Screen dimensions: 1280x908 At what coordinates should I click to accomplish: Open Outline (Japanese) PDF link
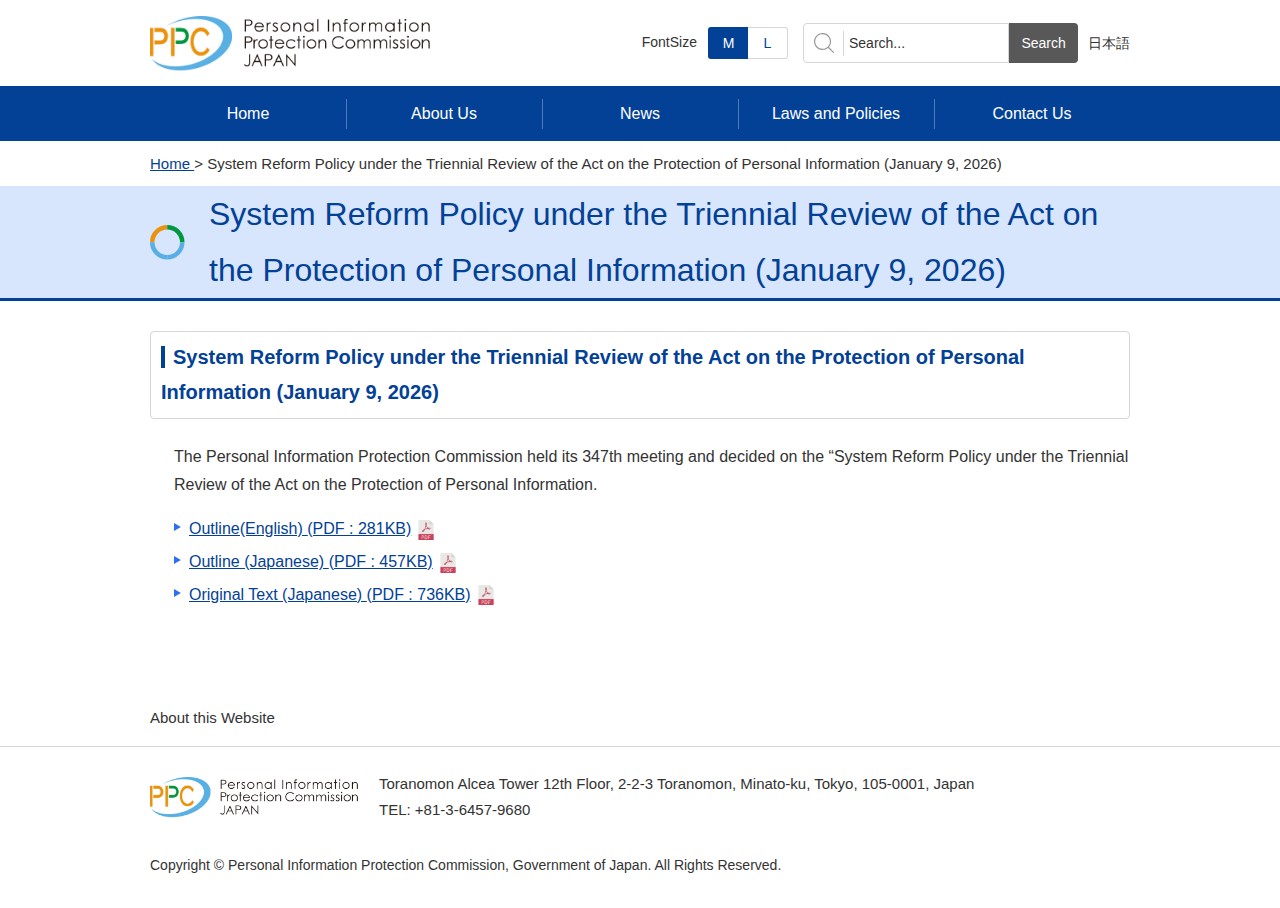[x=311, y=562]
